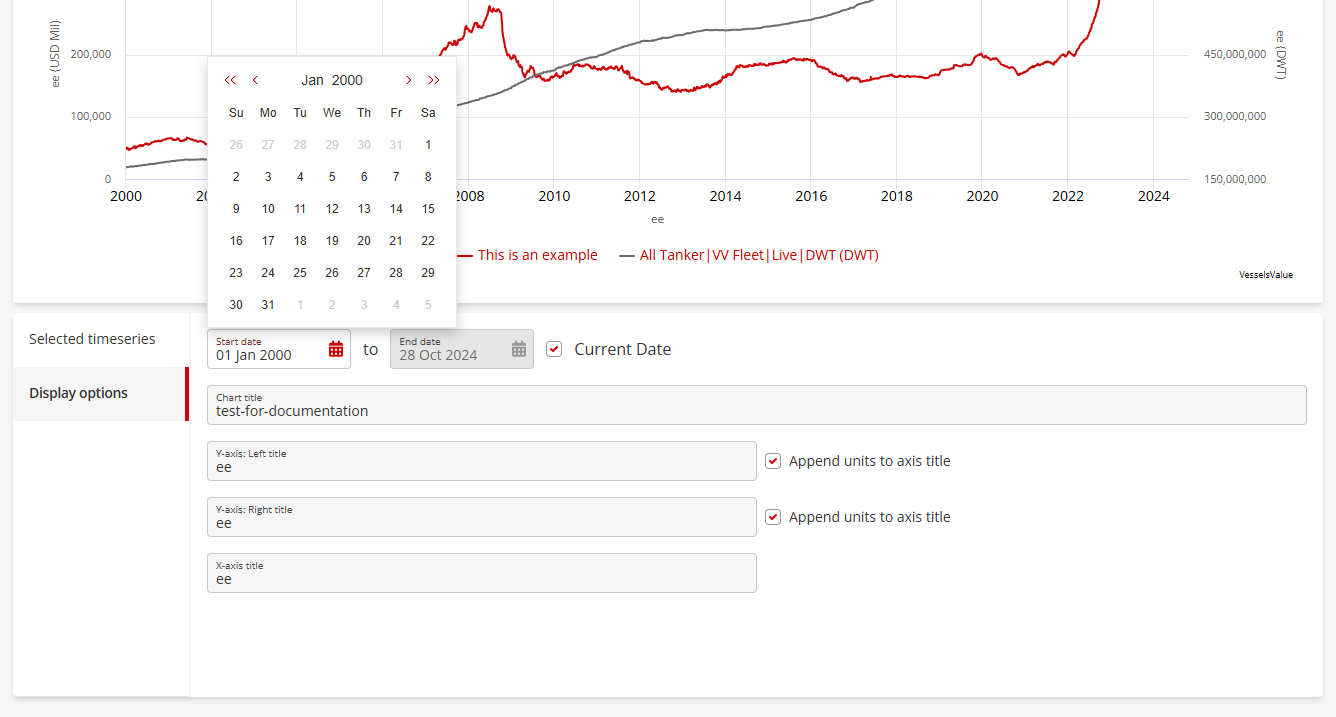Switch to the 'Selected timeseries' tab
This screenshot has width=1336, height=717.
click(x=92, y=338)
